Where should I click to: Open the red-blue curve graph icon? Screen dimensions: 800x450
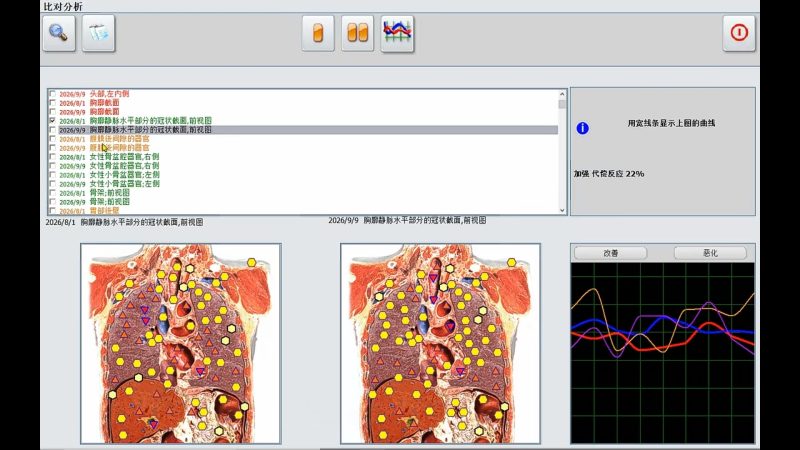tap(397, 33)
